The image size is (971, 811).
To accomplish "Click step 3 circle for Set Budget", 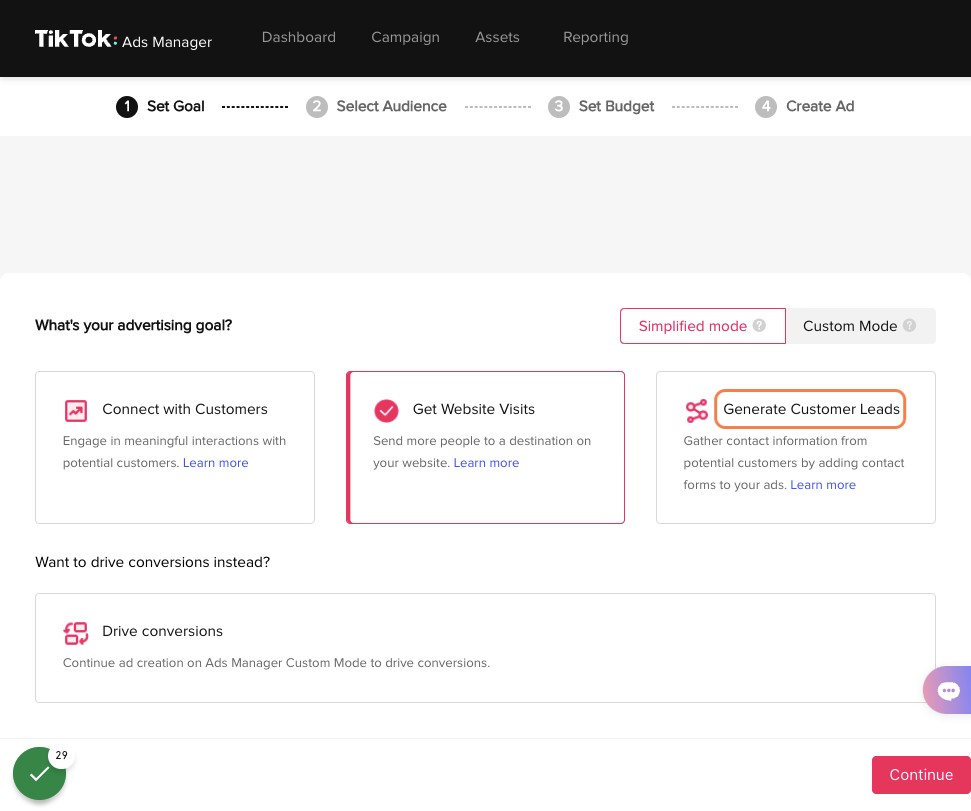I will [x=559, y=106].
